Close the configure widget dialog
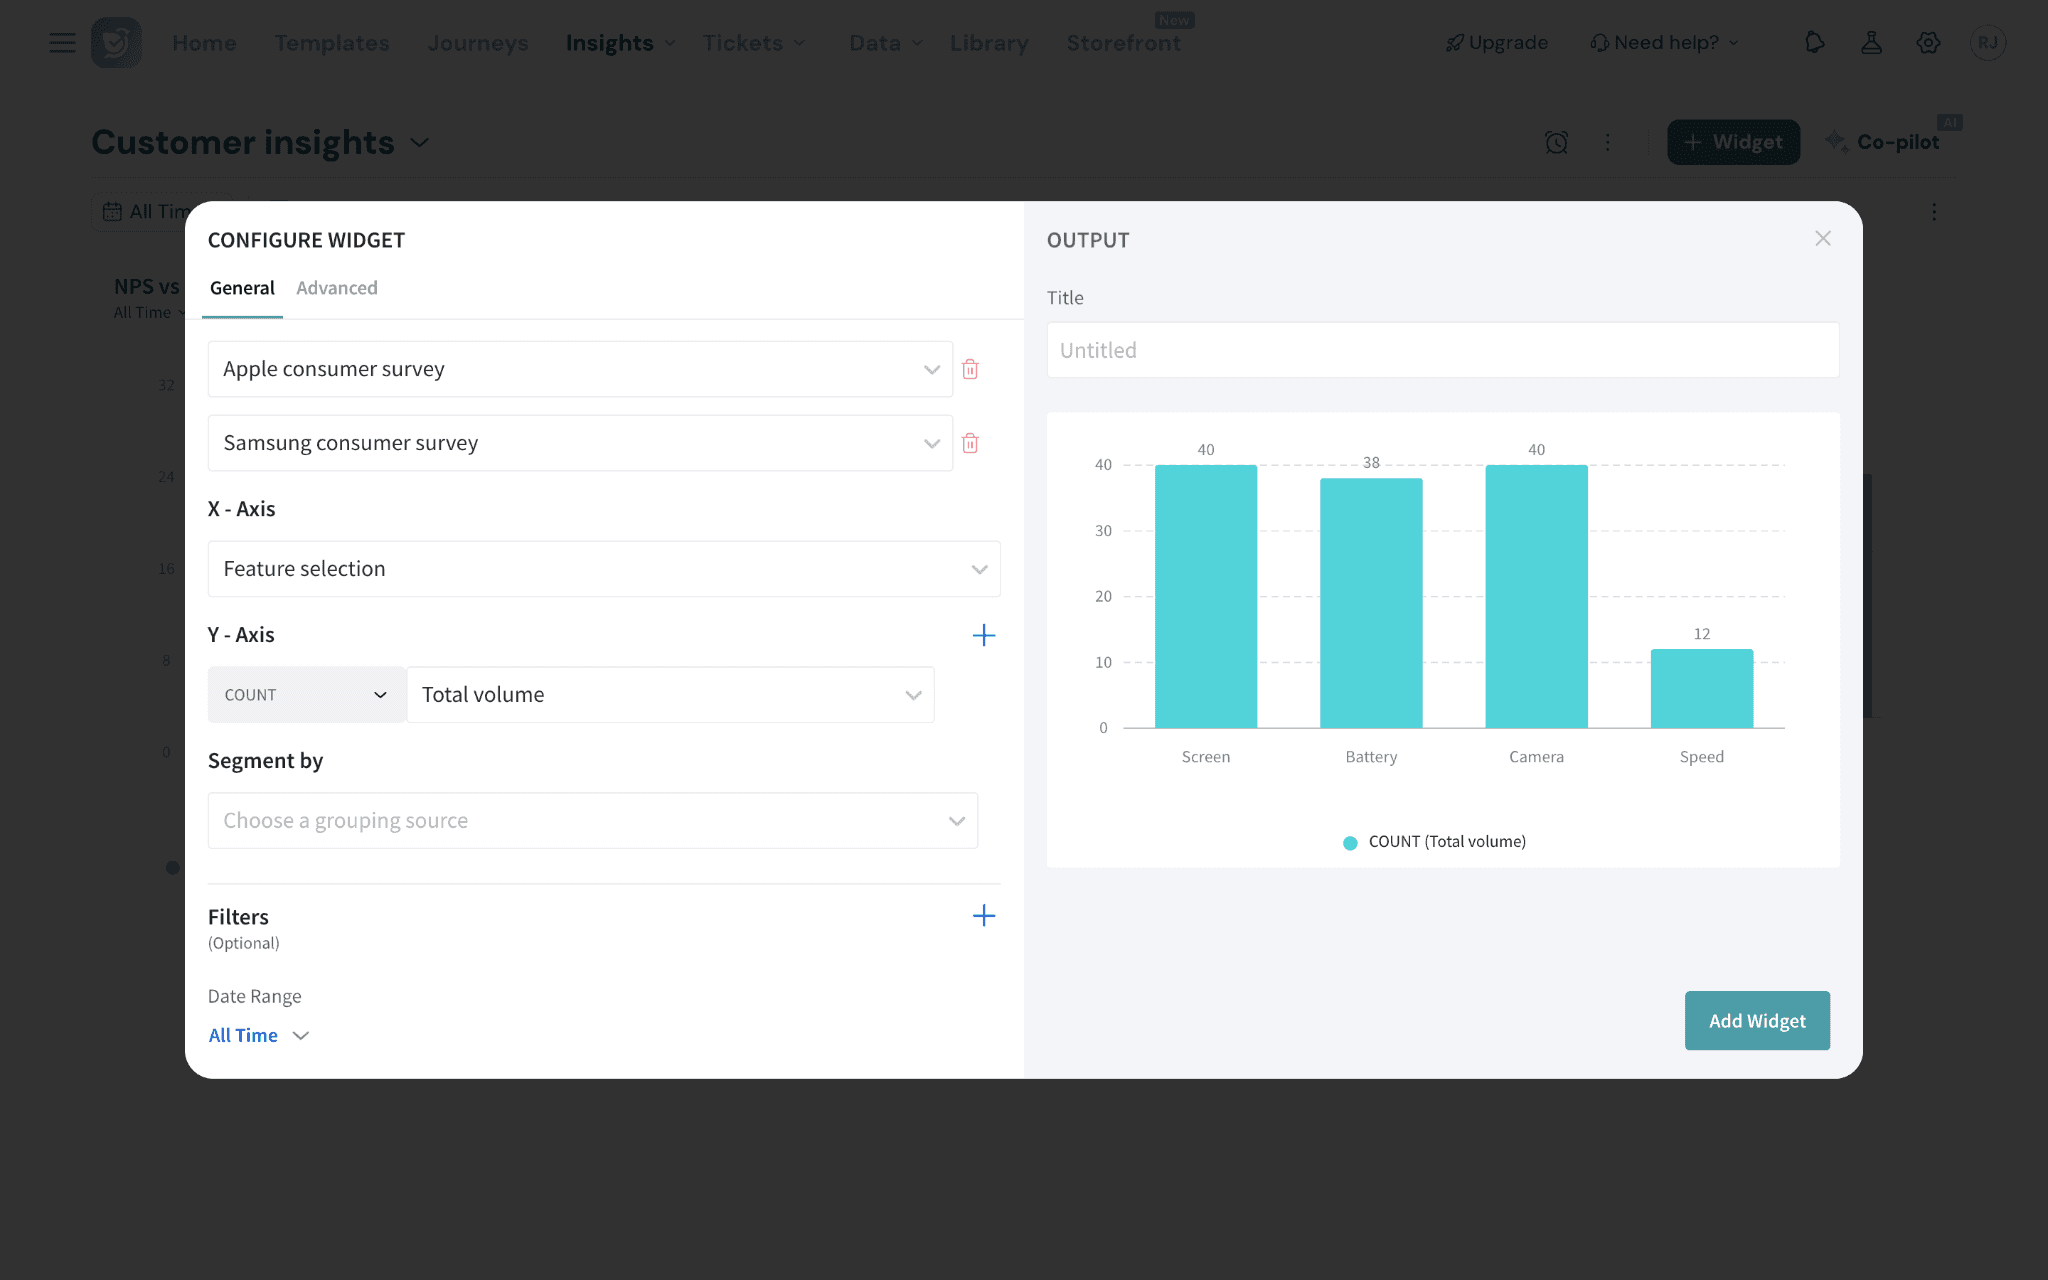2048x1280 pixels. [1823, 238]
